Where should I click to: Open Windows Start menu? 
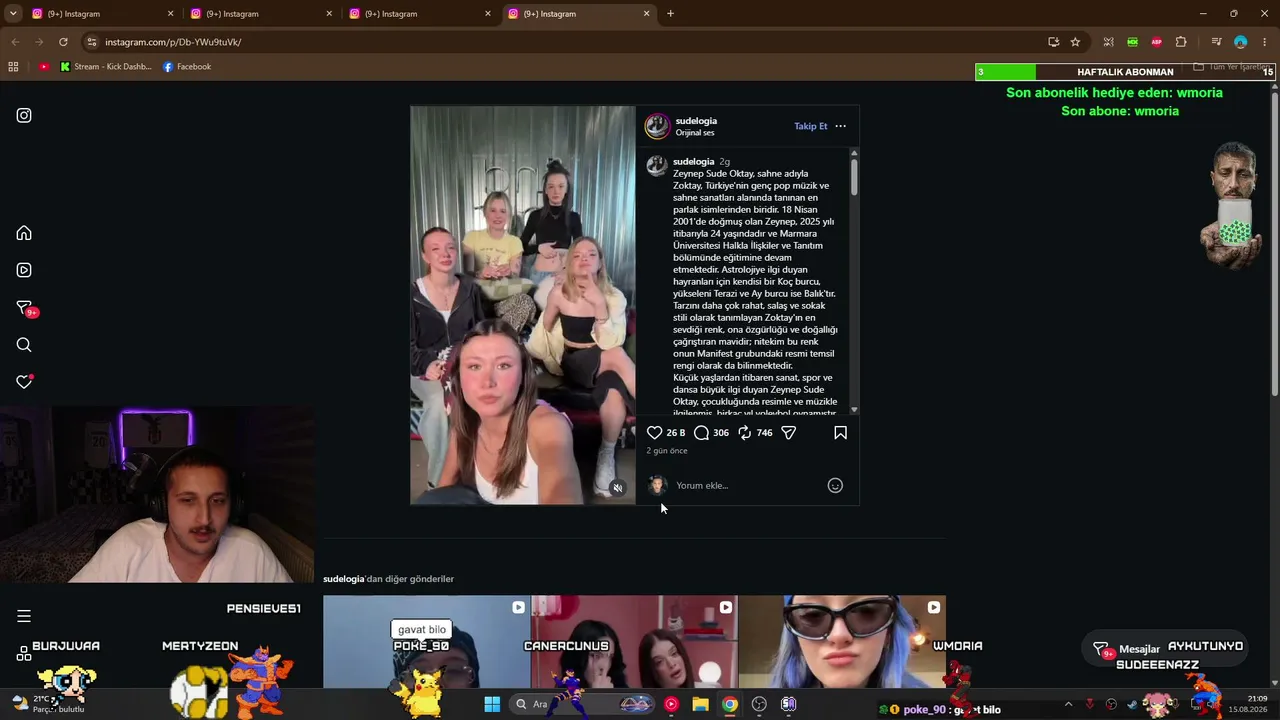[492, 704]
